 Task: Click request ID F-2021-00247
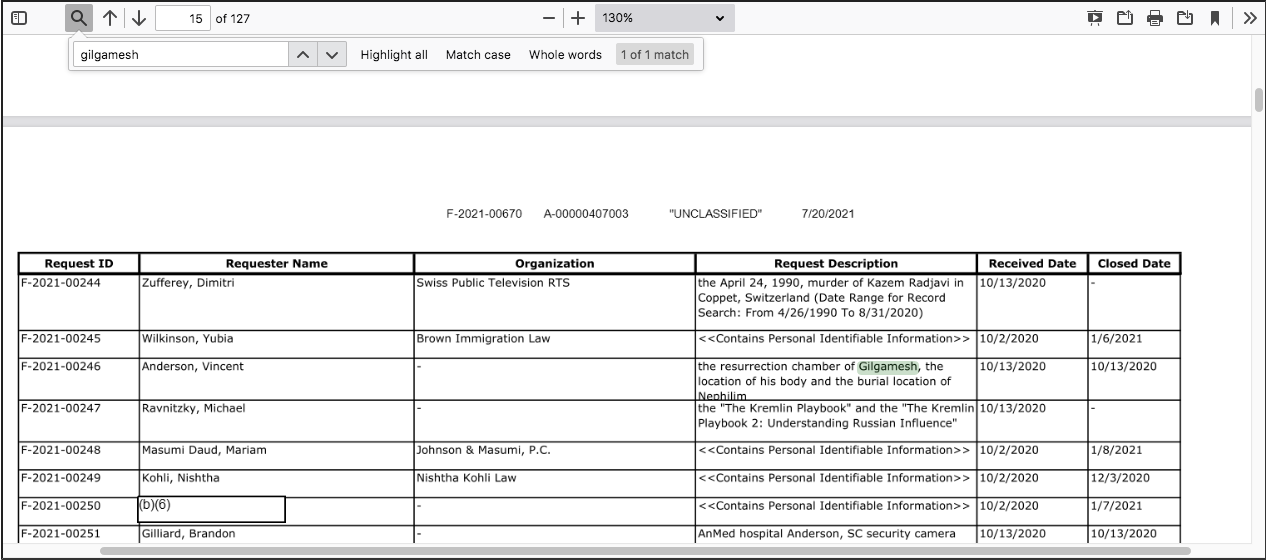click(61, 409)
